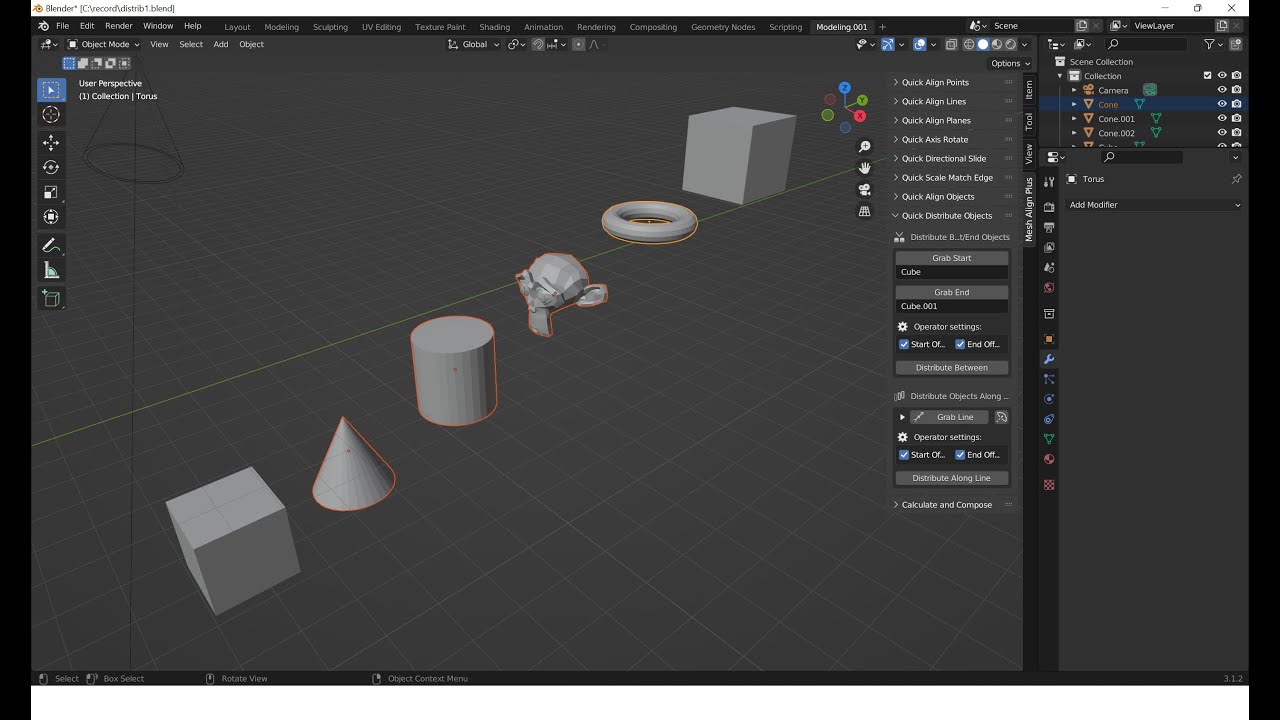This screenshot has width=1280, height=720.
Task: Pin the Torus properties panel
Action: pos(1236,179)
